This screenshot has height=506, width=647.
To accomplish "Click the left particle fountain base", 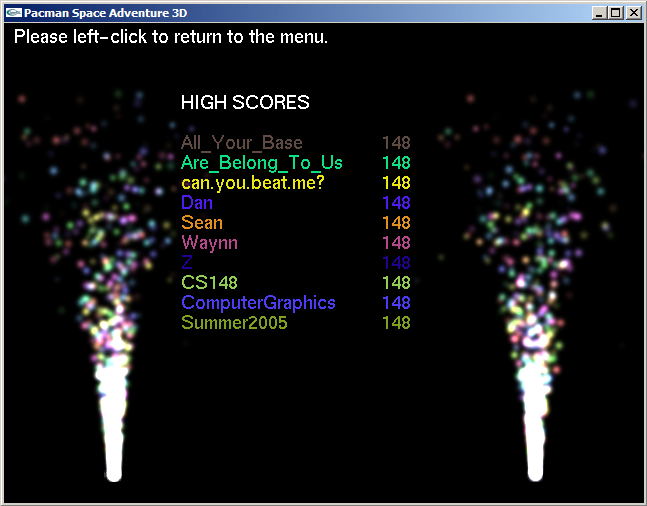I will 113,440.
